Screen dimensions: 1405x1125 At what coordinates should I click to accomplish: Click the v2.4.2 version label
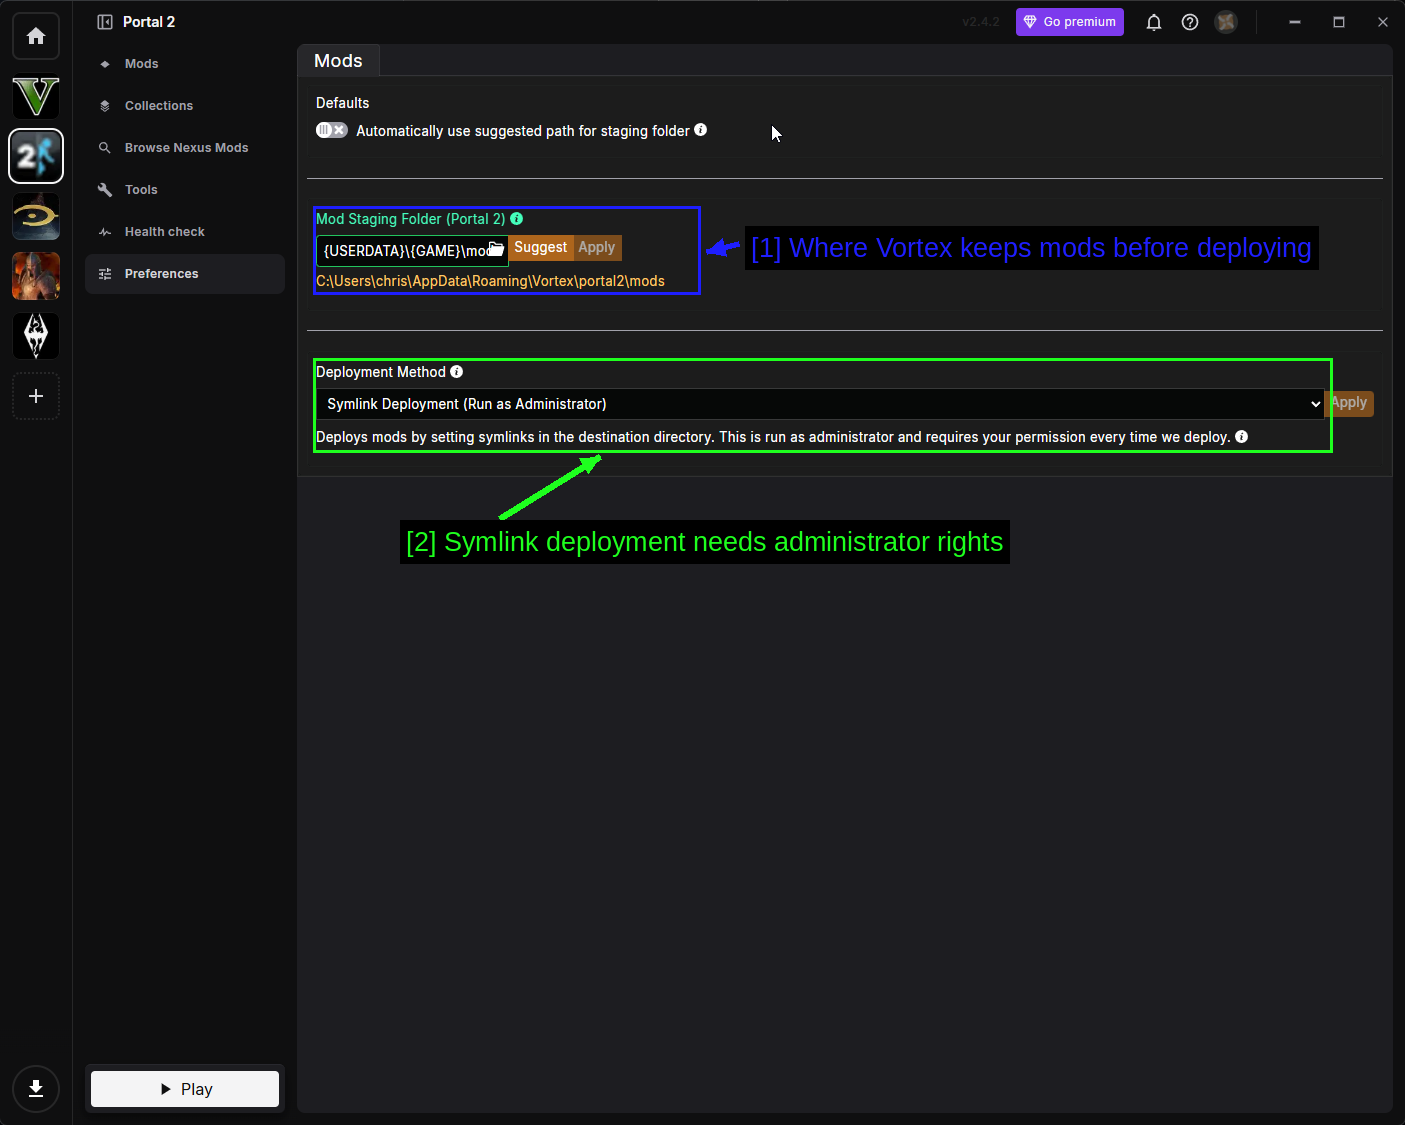980,22
